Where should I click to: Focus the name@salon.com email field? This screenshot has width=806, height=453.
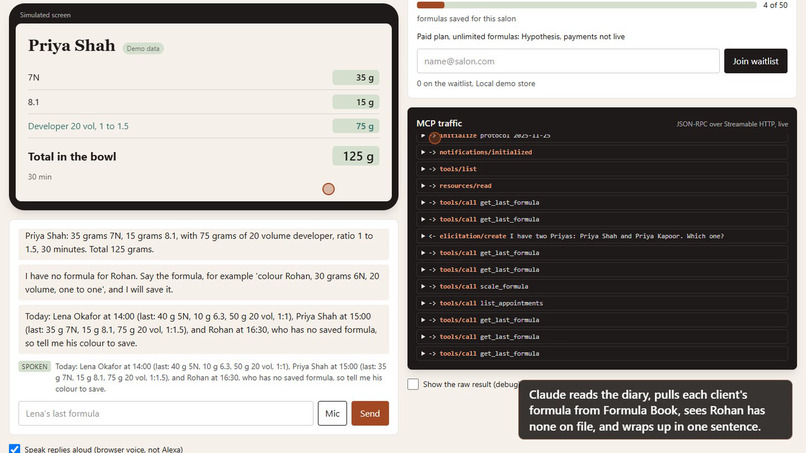[x=568, y=61]
